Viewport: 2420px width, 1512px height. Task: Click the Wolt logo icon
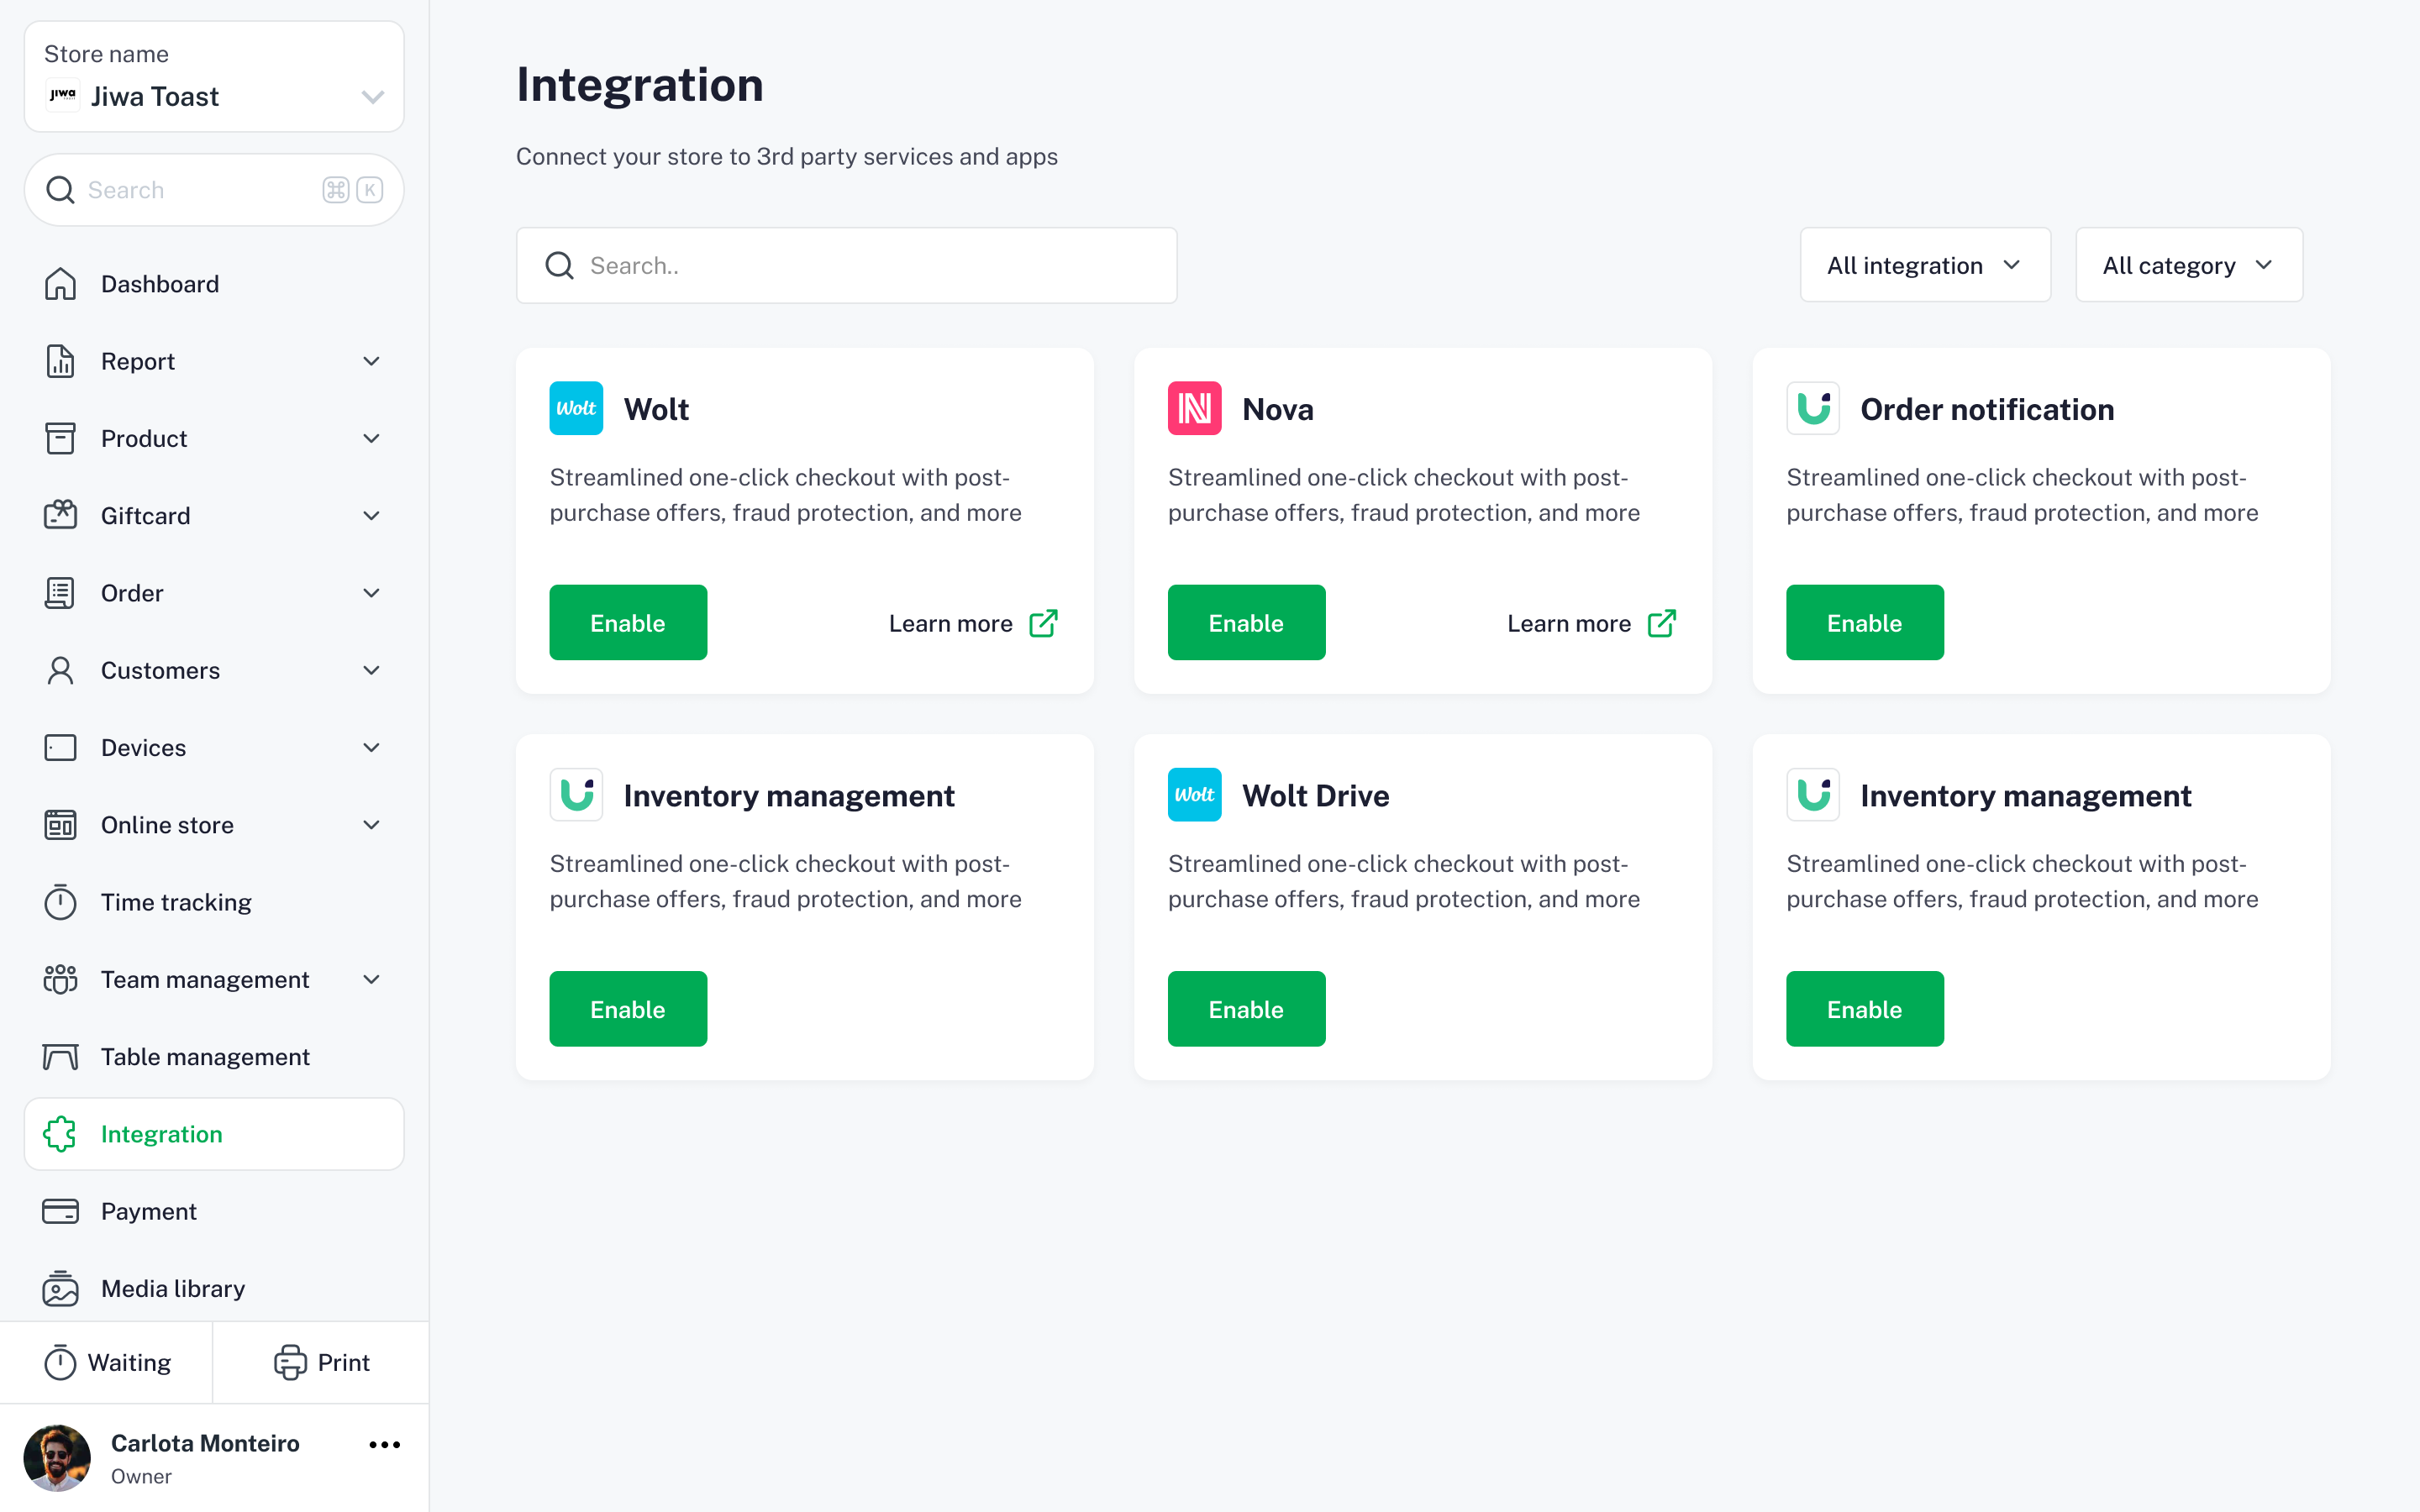(x=576, y=408)
